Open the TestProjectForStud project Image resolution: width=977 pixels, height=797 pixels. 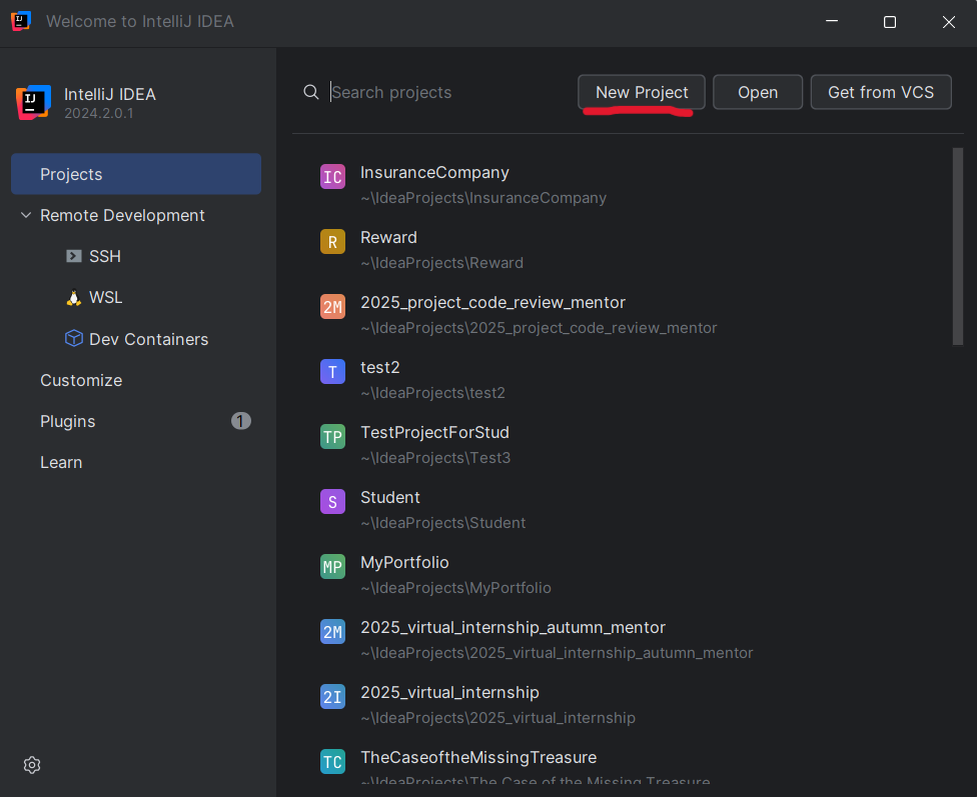point(434,432)
